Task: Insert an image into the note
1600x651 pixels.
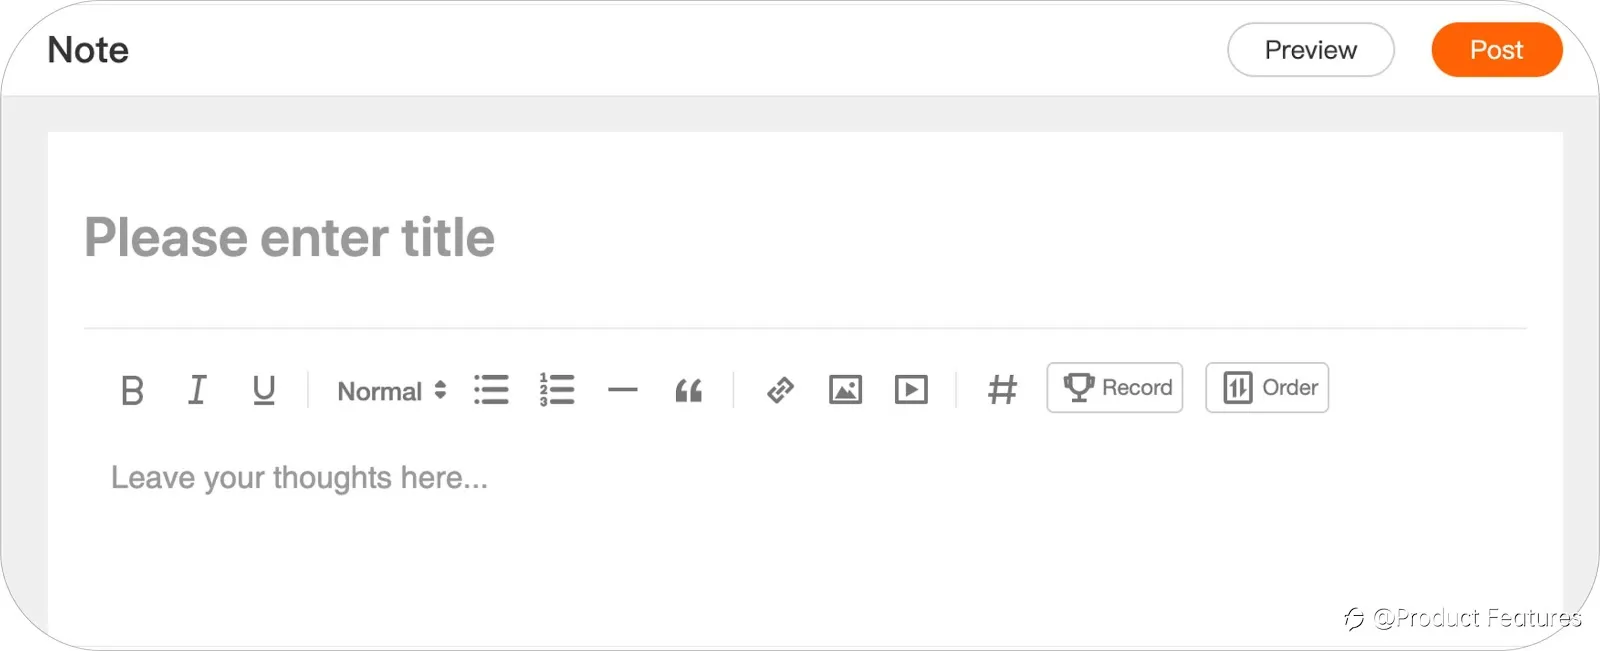Action: coord(845,389)
